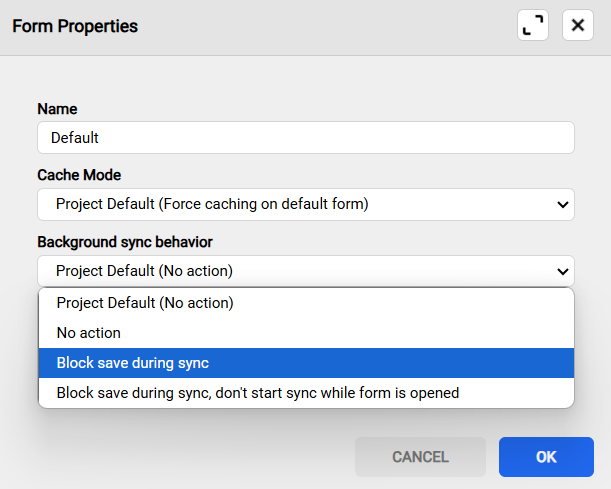Click the Background sync behavior chevron arrow
611x489 pixels.
[560, 271]
